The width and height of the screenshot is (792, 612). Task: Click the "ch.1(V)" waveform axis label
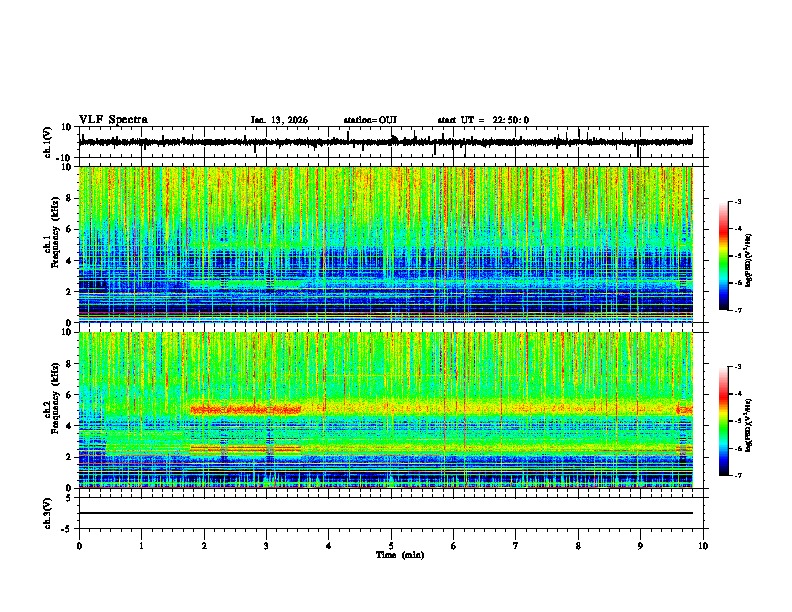(x=48, y=142)
